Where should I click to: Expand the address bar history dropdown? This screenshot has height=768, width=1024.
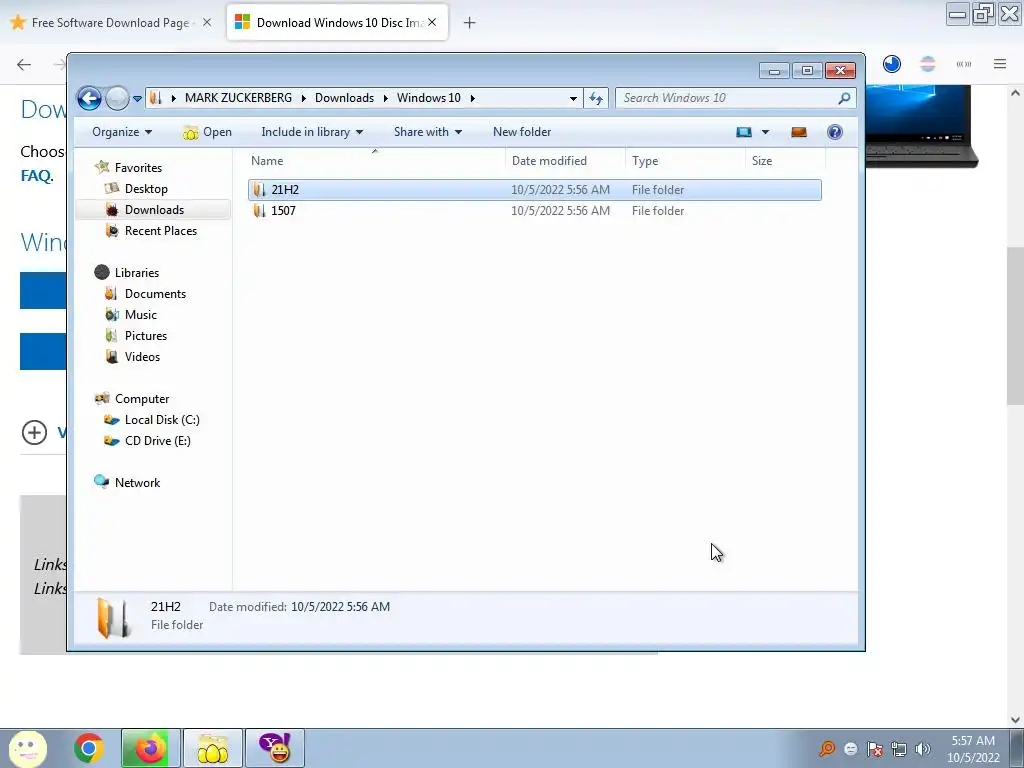point(573,98)
